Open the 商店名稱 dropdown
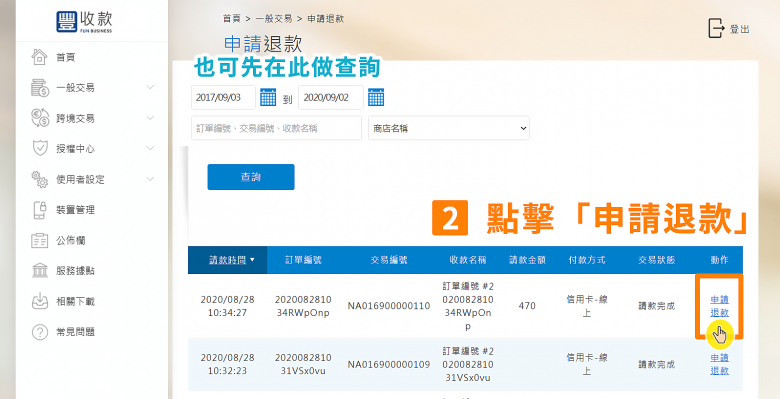Viewport: 780px width, 399px height. point(449,128)
